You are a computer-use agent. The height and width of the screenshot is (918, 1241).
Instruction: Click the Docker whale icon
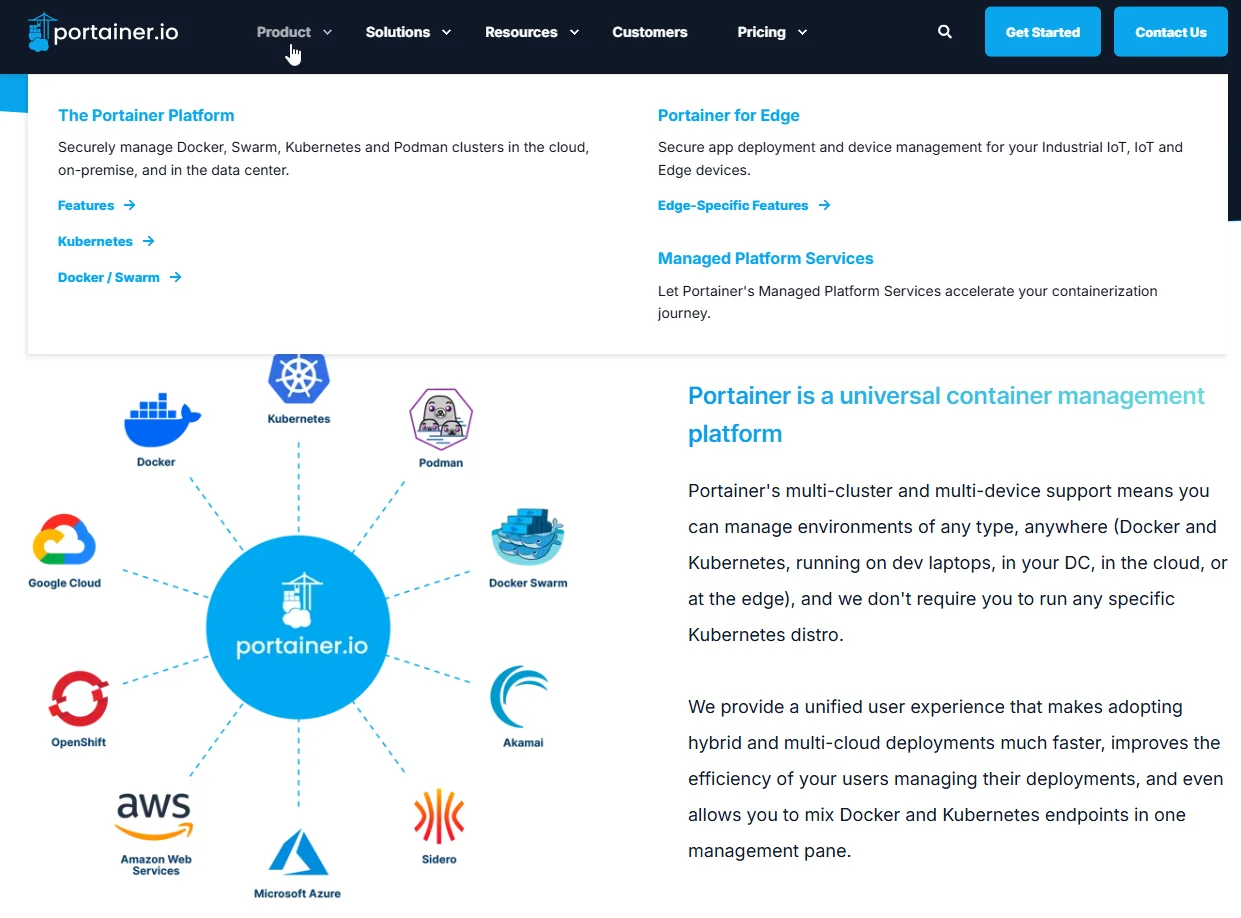click(162, 420)
